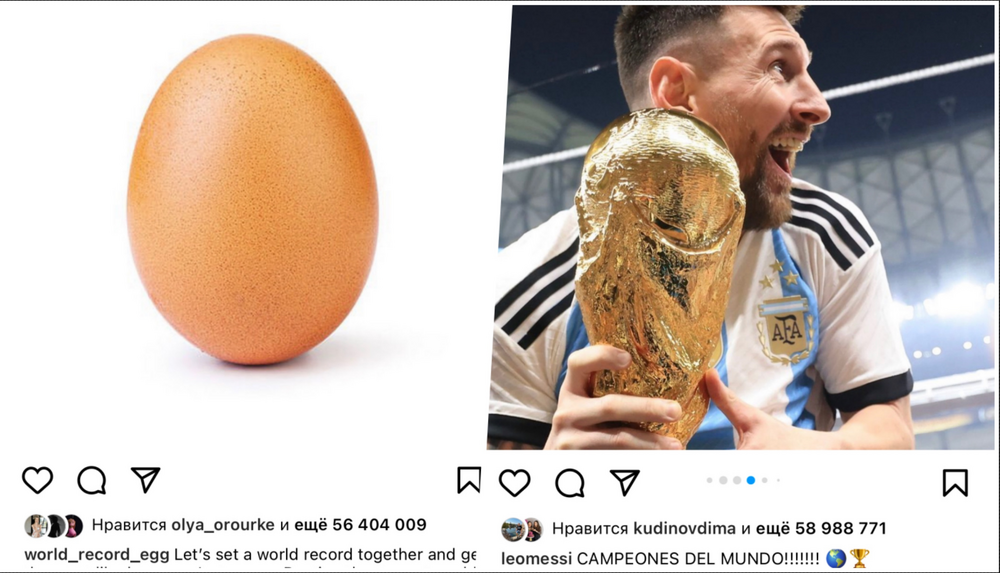
Task: Open the Messi World Cup trophy photo
Action: 743,227
